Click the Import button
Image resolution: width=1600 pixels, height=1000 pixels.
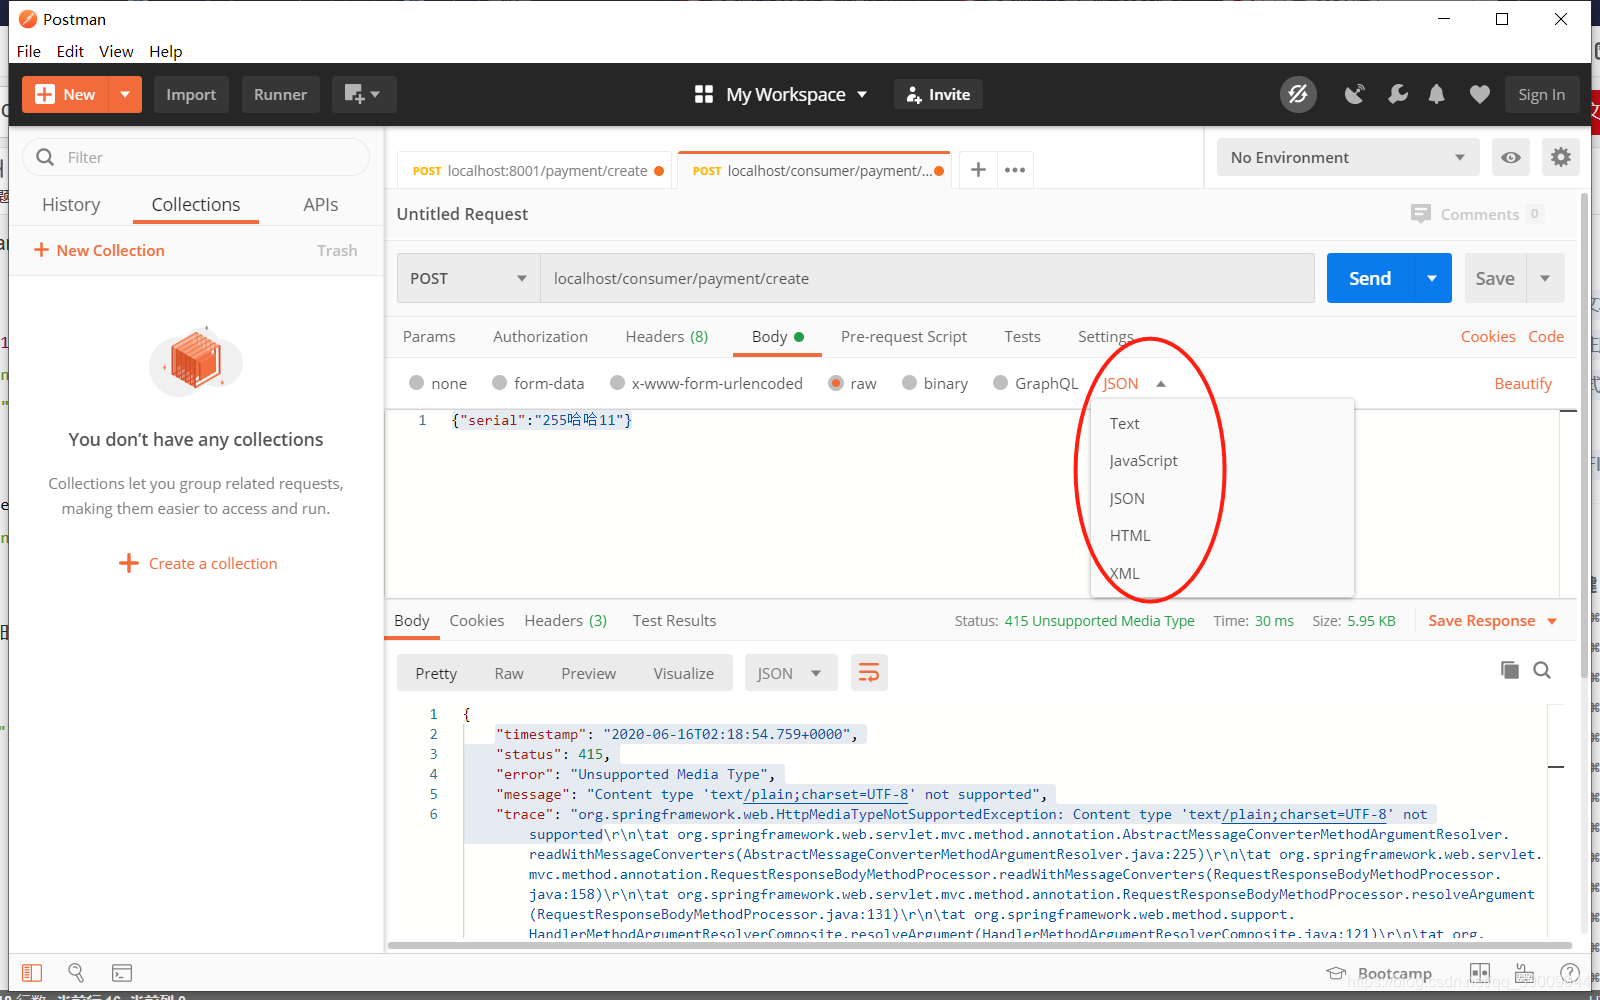(x=191, y=94)
